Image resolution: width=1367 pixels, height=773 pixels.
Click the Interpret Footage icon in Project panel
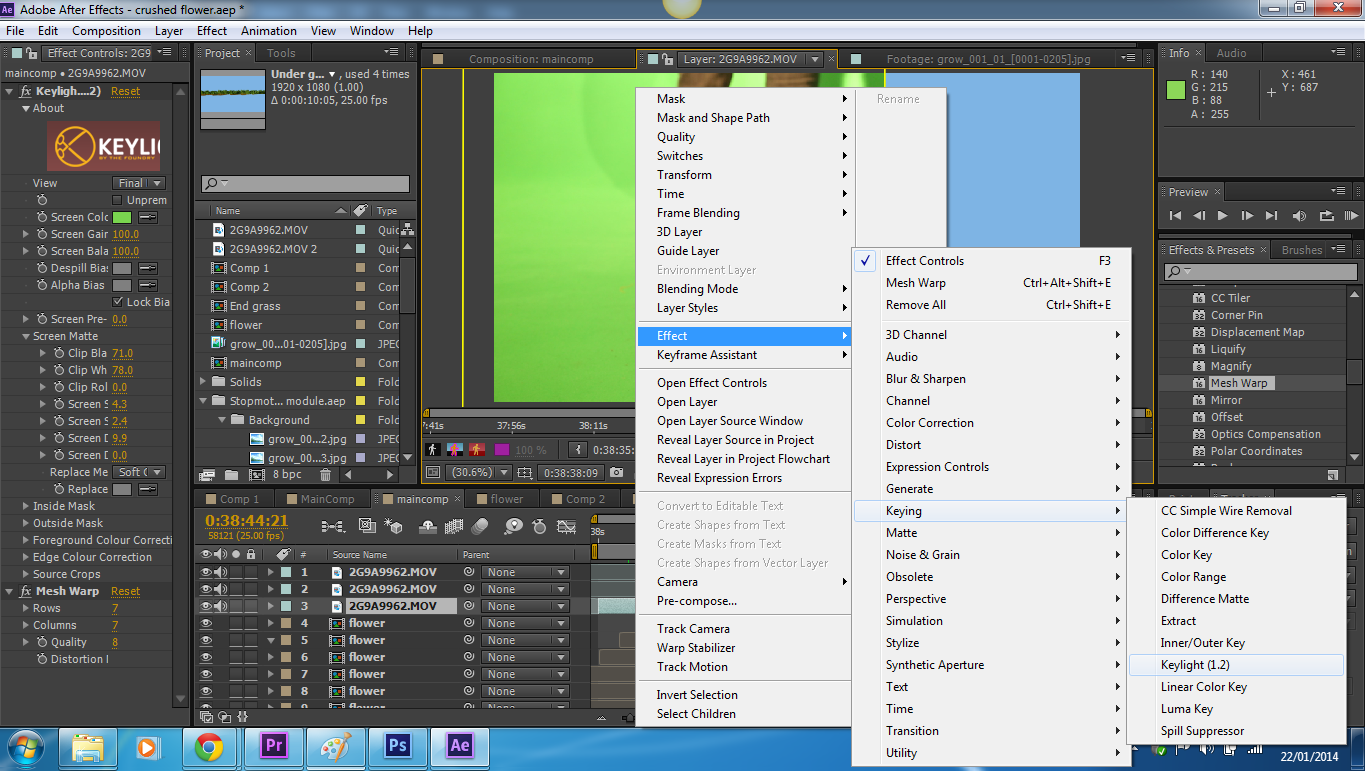pyautogui.click(x=207, y=475)
